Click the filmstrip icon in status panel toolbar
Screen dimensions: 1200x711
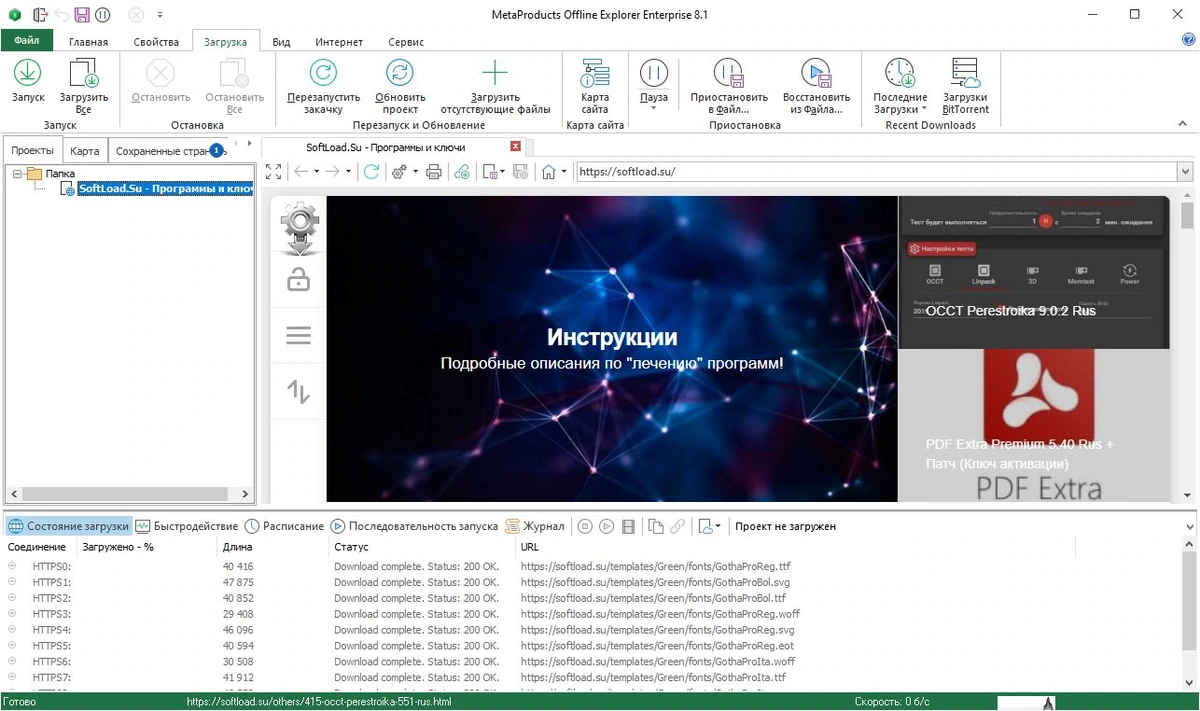pyautogui.click(x=628, y=526)
